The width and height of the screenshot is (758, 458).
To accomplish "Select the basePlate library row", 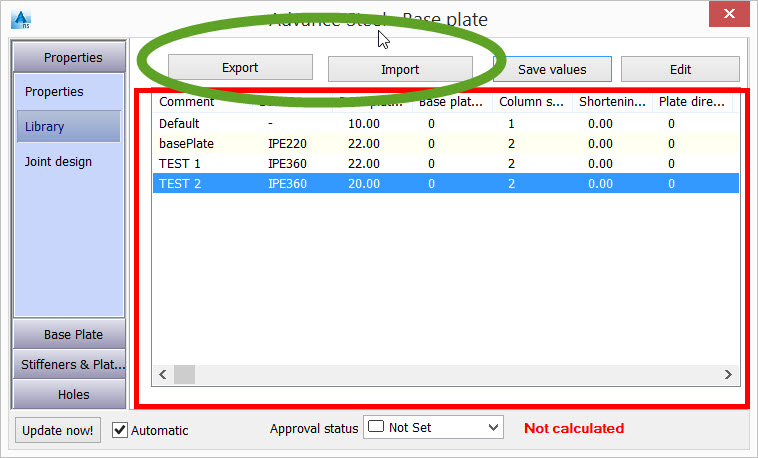I will point(446,144).
